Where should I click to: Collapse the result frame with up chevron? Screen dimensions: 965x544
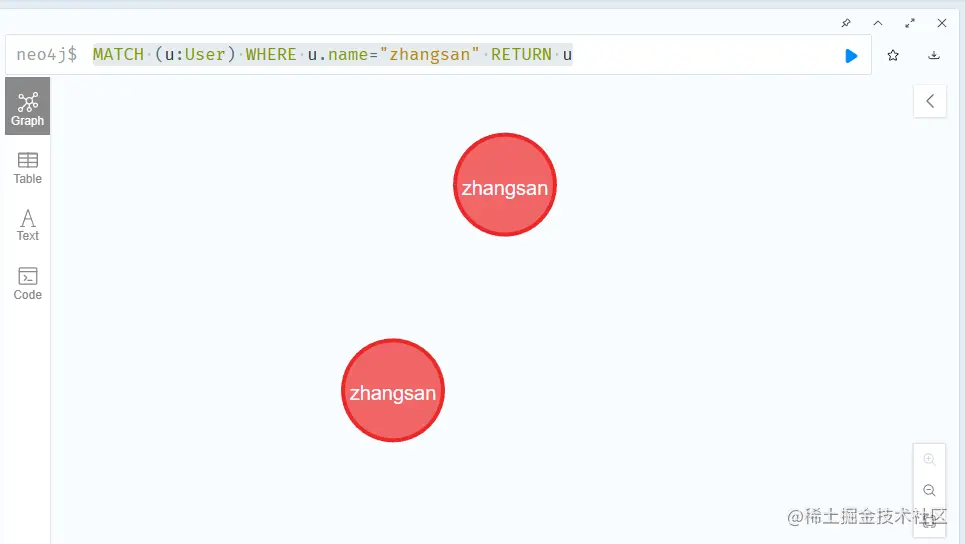click(x=878, y=23)
